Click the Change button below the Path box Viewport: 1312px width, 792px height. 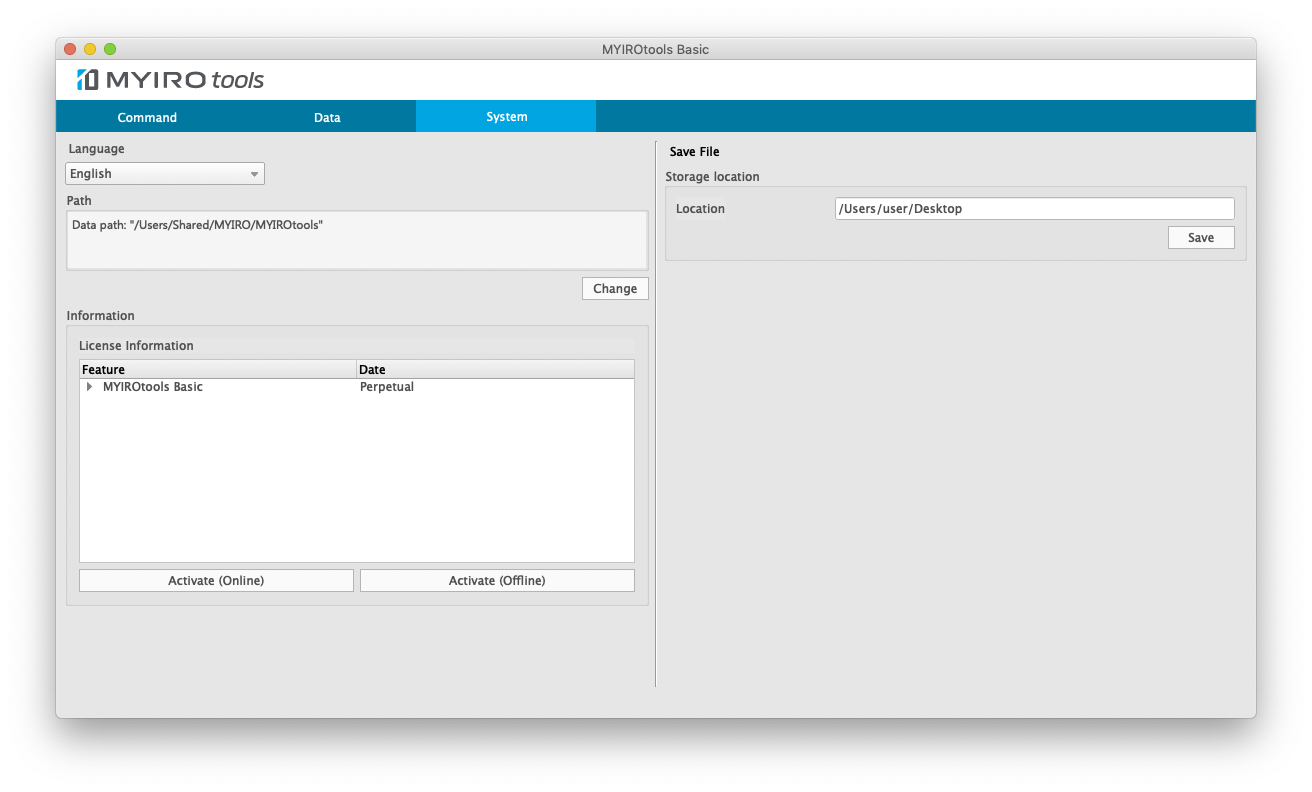pyautogui.click(x=614, y=288)
